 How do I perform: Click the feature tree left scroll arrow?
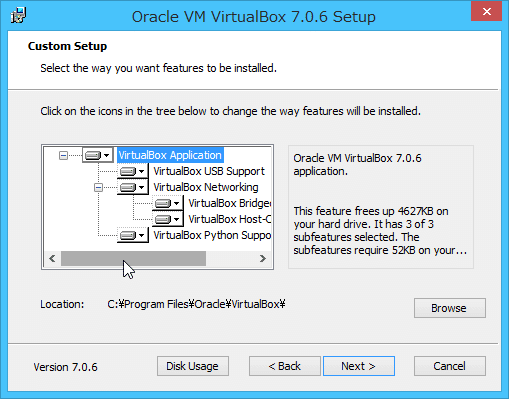pos(52,259)
